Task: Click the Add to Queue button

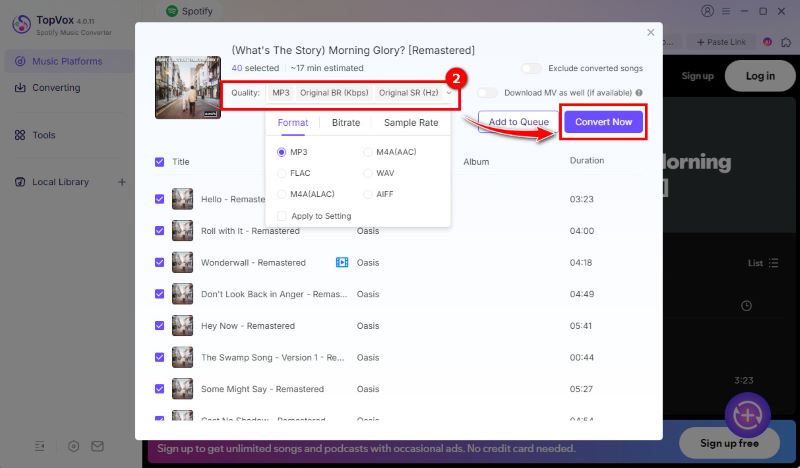Action: tap(518, 121)
